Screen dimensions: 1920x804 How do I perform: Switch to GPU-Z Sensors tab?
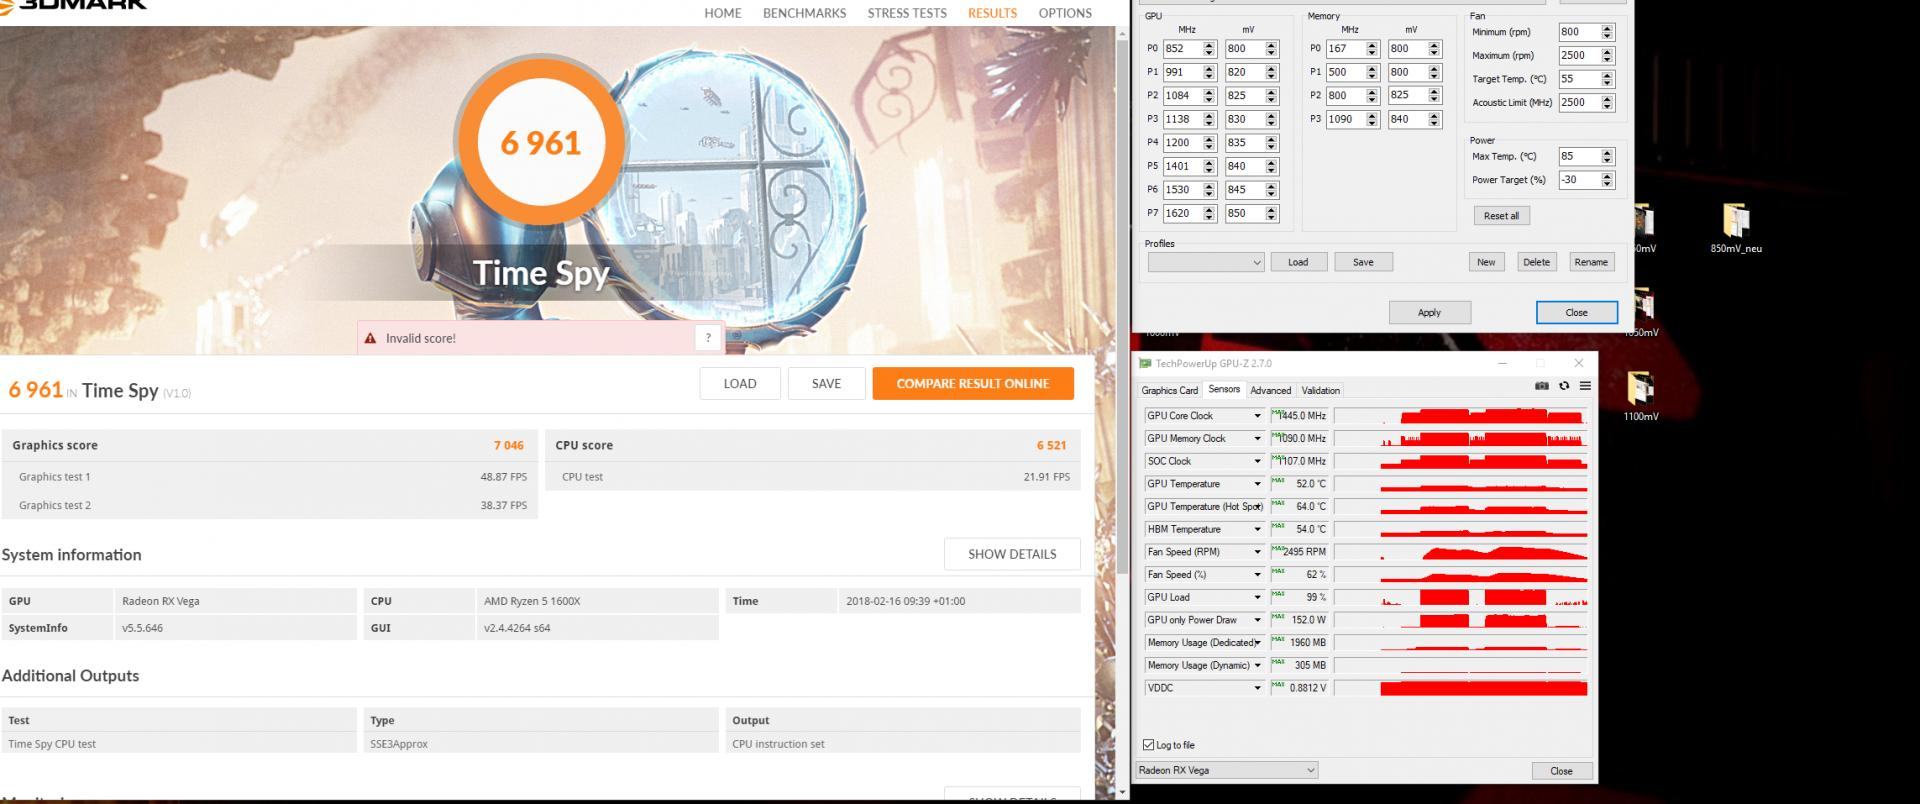[x=1224, y=390]
